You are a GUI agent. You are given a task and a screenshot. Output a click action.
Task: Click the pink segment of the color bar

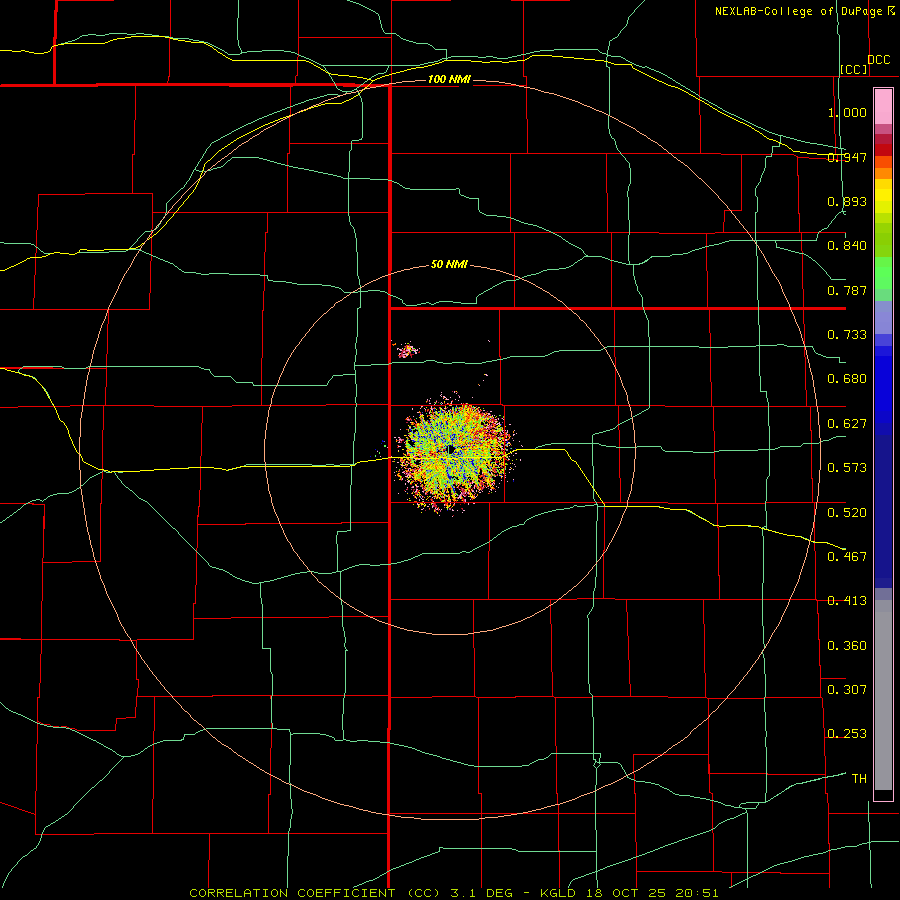click(x=883, y=107)
